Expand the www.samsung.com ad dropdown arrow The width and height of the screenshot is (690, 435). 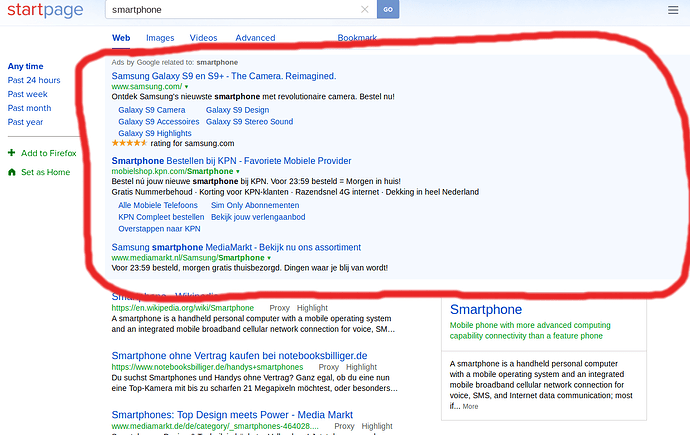pyautogui.click(x=187, y=87)
